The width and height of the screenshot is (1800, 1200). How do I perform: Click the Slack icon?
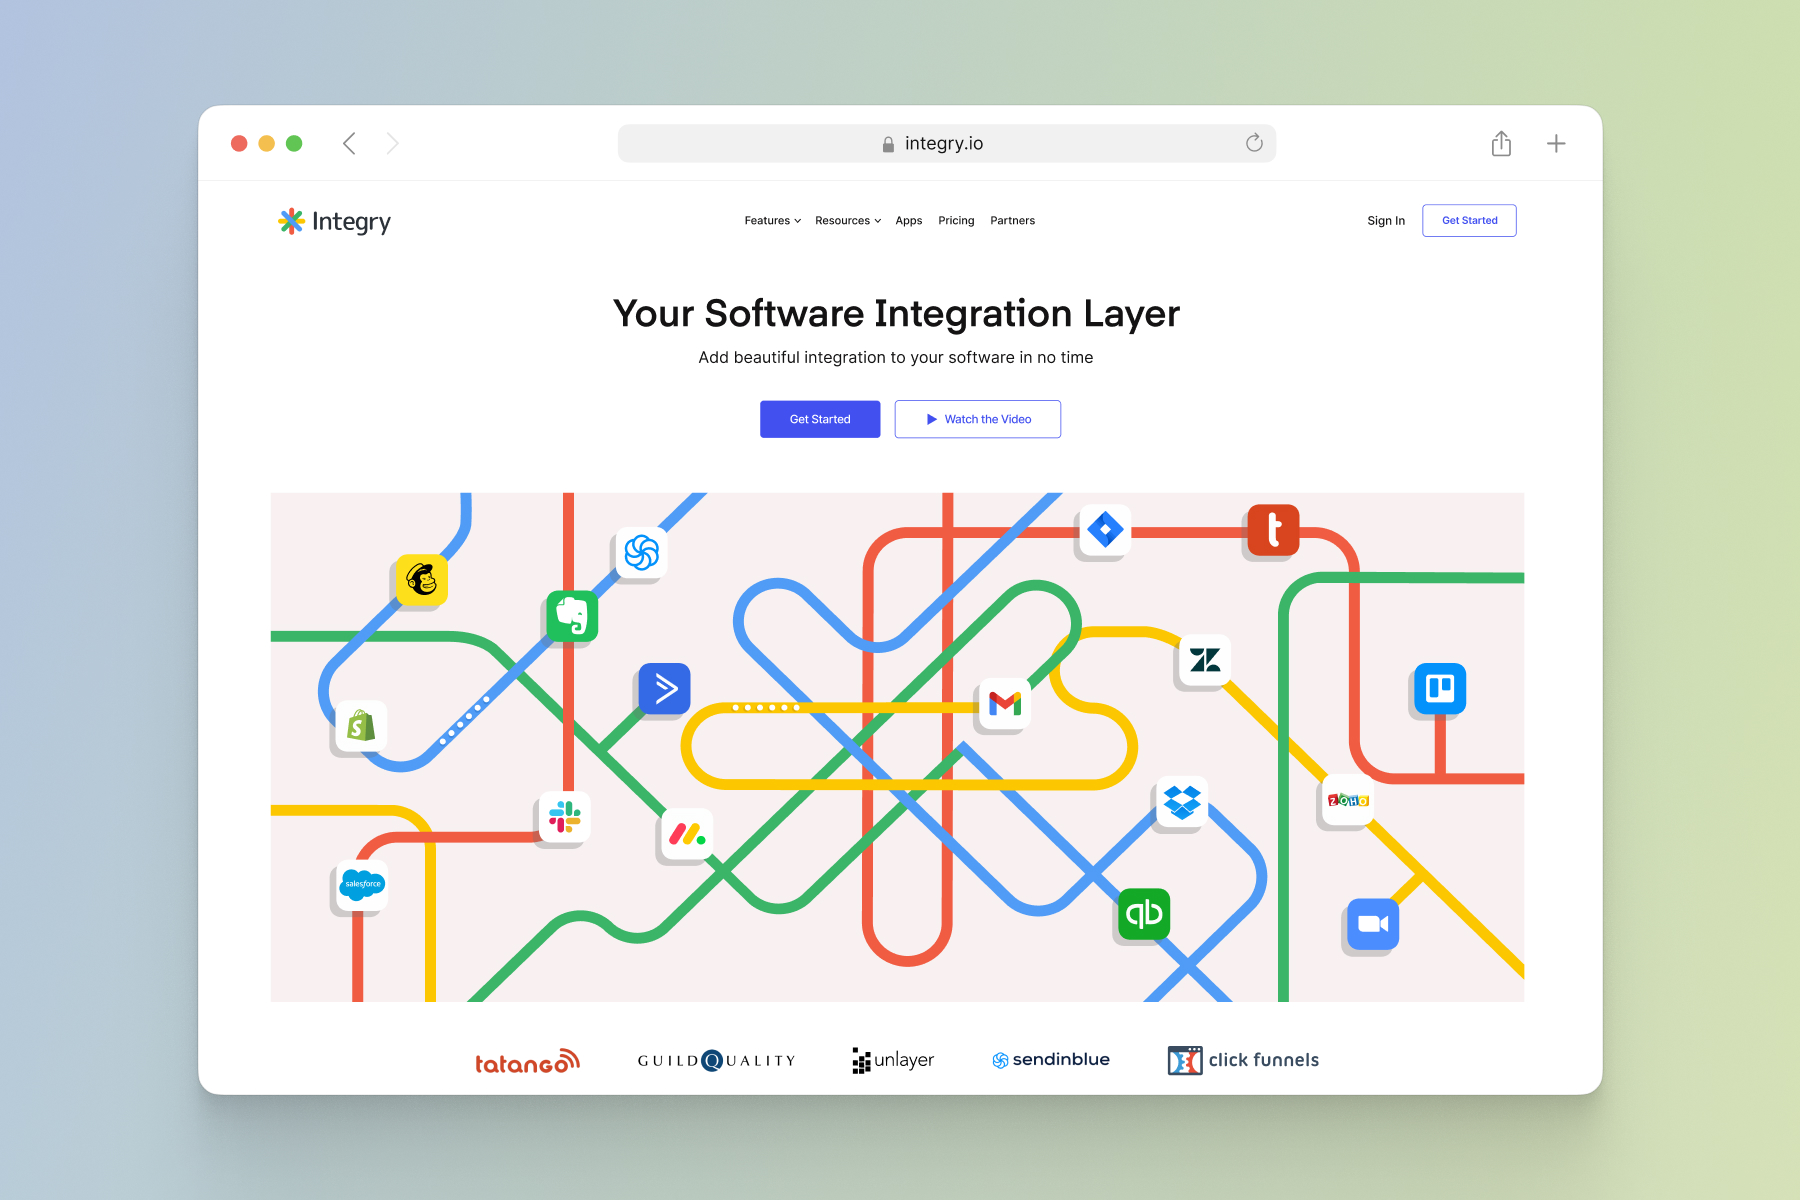[x=564, y=817]
